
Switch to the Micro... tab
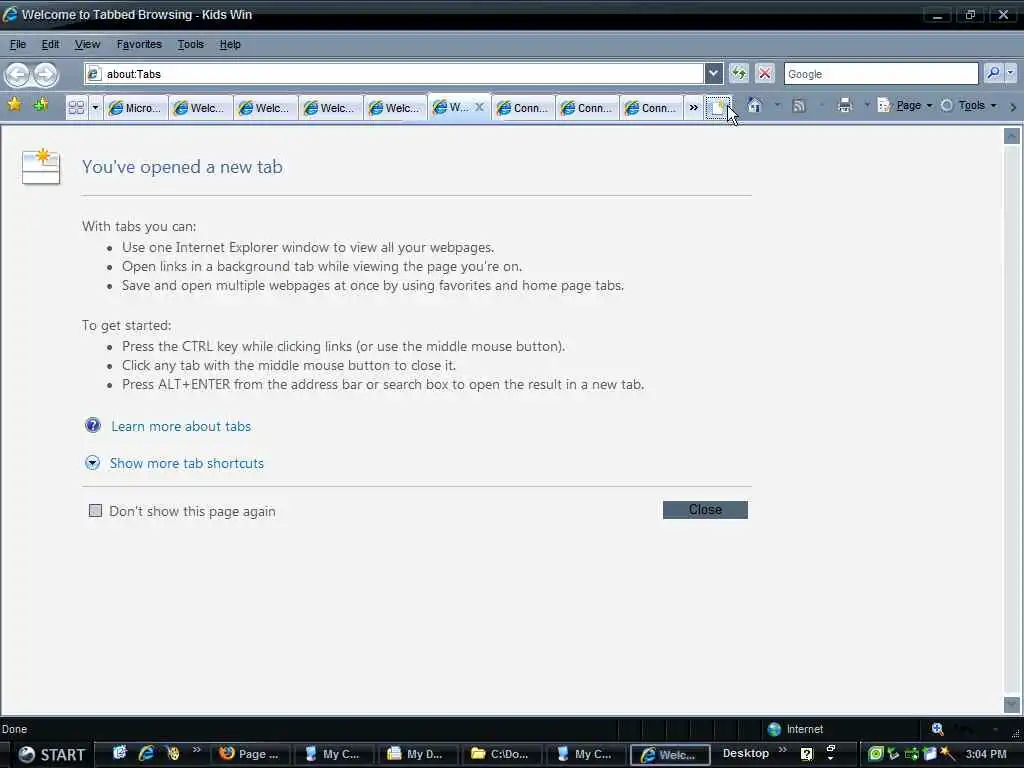pyautogui.click(x=136, y=108)
